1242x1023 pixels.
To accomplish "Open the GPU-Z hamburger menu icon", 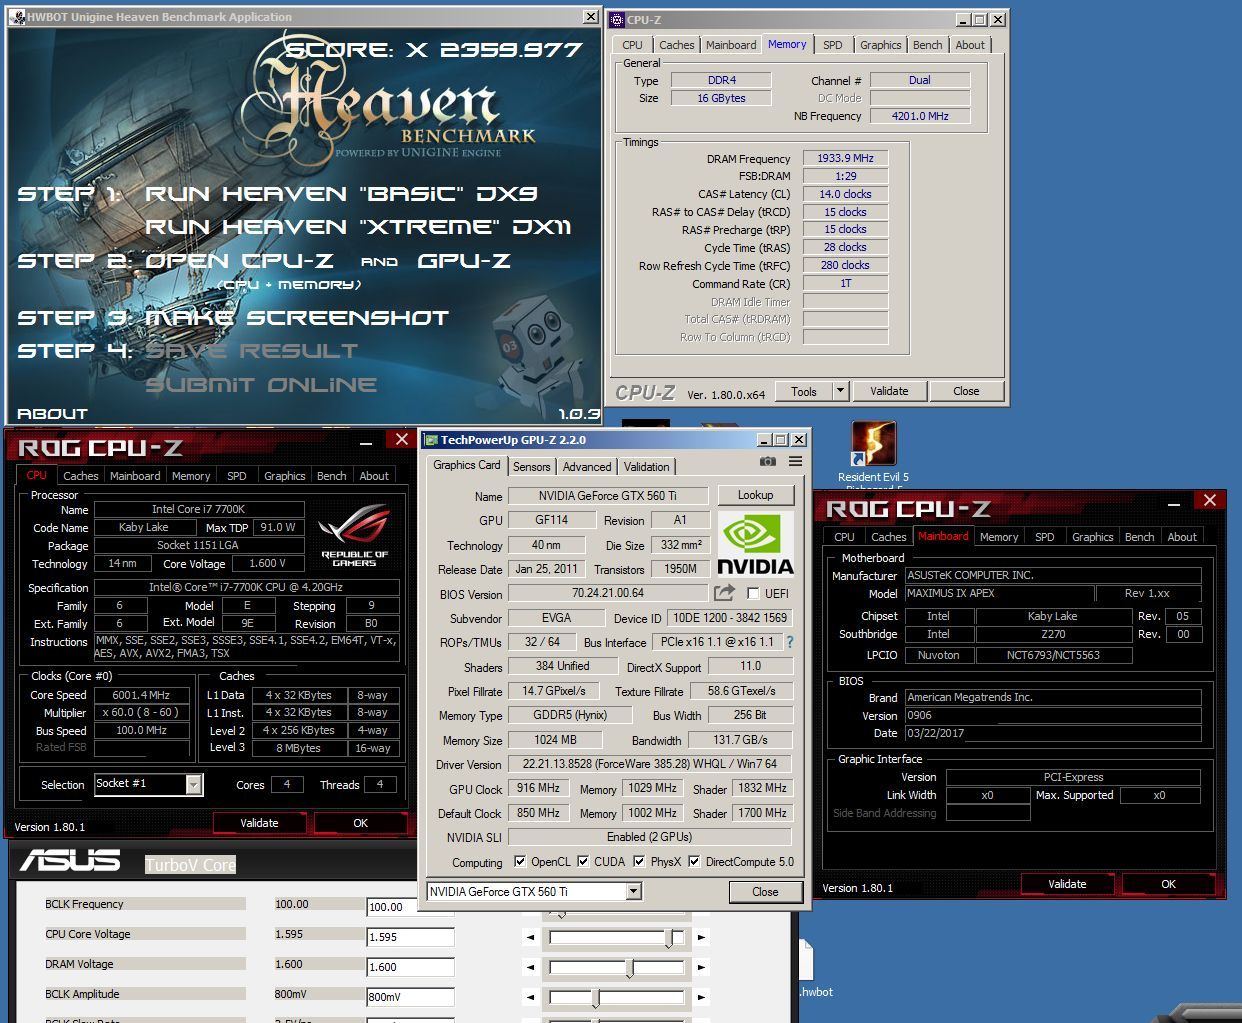I will (x=795, y=462).
